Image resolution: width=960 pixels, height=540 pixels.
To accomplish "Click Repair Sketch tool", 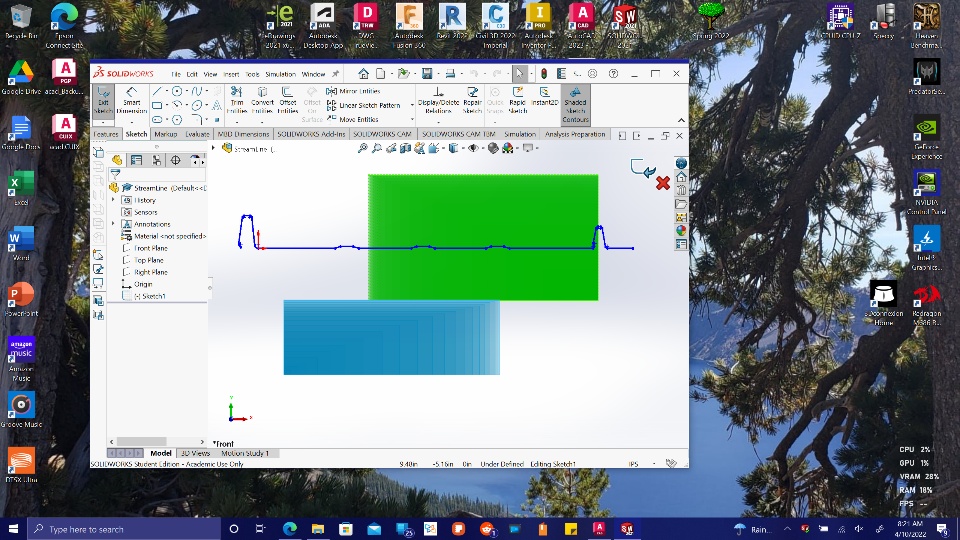I will point(472,100).
